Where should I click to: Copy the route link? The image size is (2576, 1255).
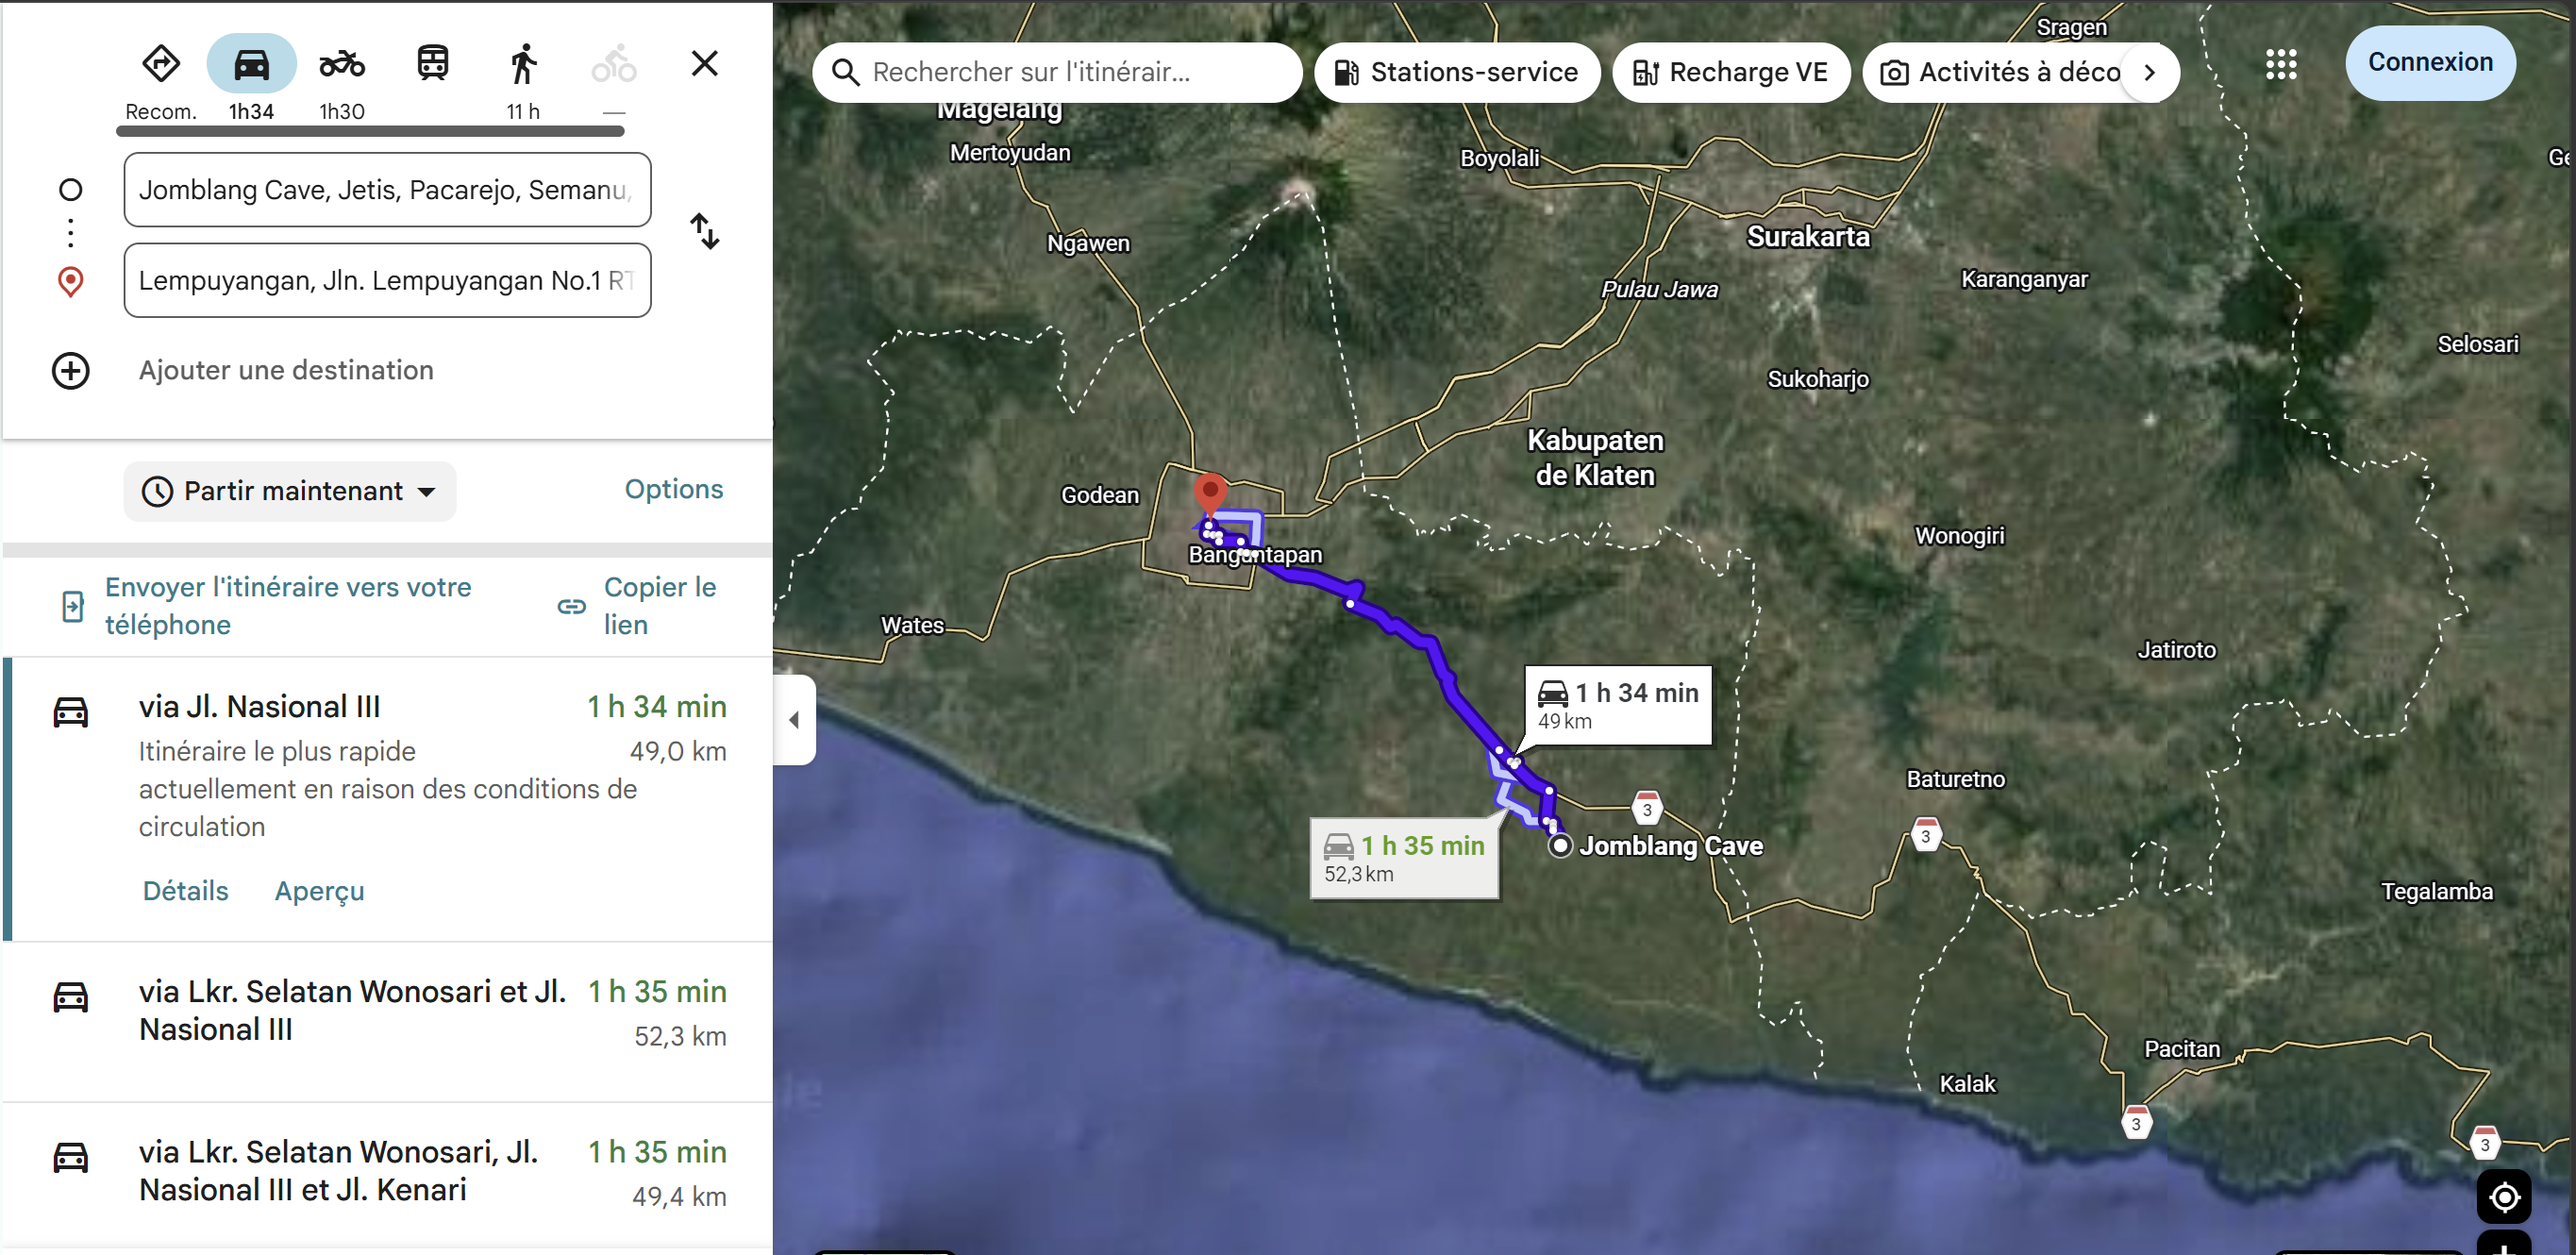click(x=660, y=606)
